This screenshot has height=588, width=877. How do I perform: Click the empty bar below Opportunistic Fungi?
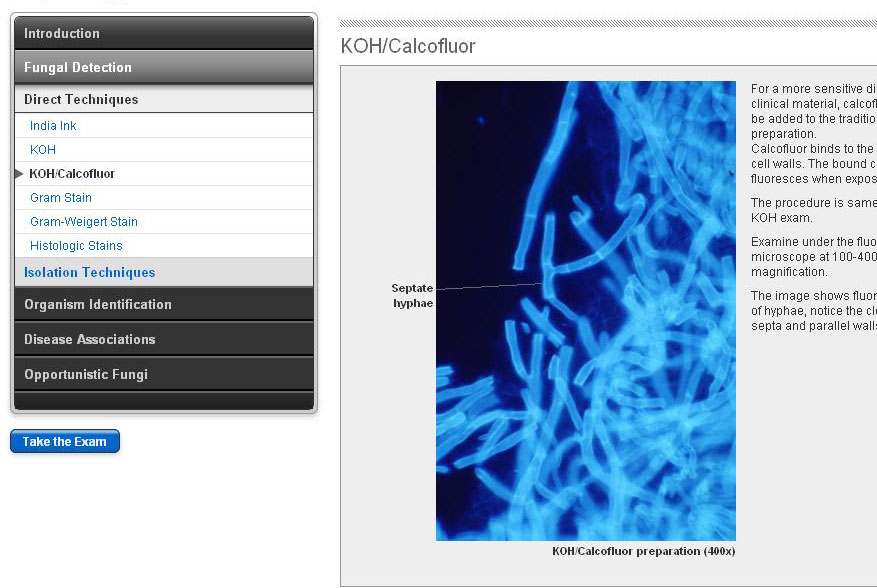tap(164, 400)
